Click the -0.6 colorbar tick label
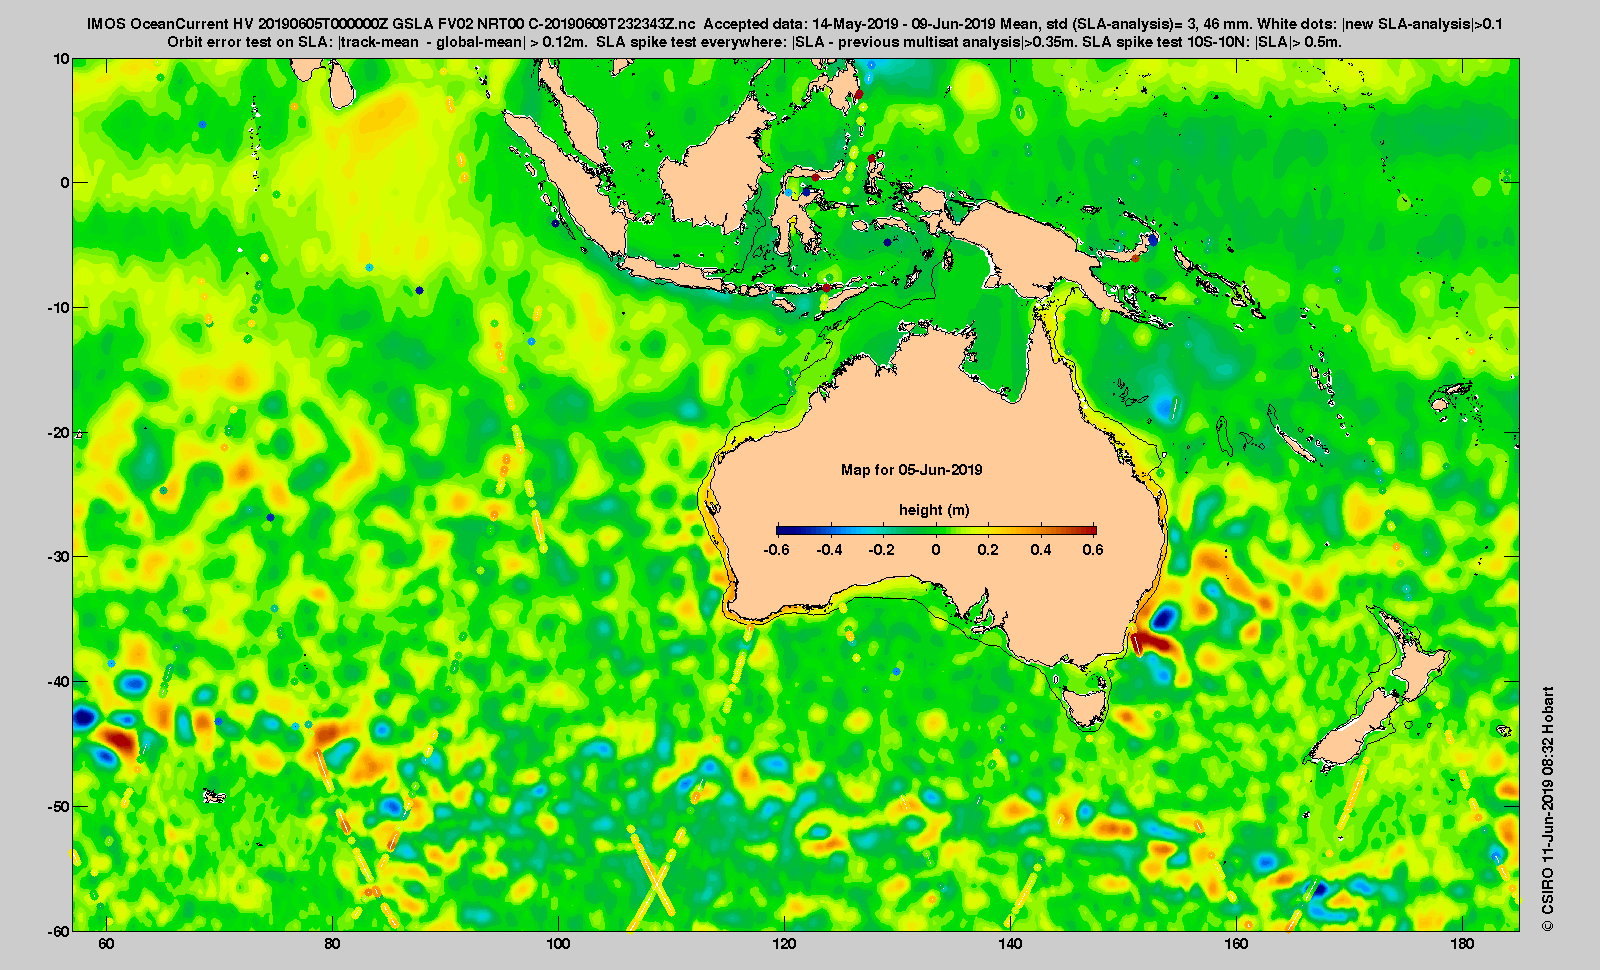Image resolution: width=1600 pixels, height=970 pixels. point(776,550)
